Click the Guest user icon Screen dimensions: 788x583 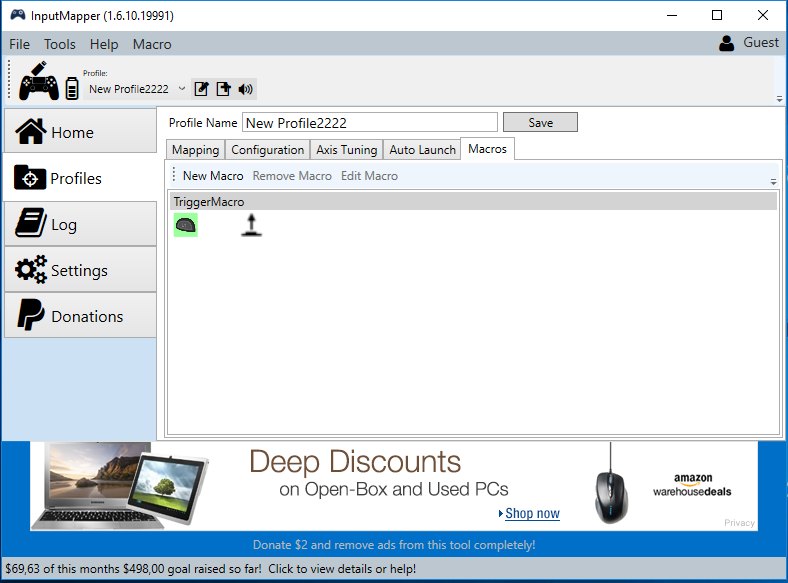tap(726, 43)
